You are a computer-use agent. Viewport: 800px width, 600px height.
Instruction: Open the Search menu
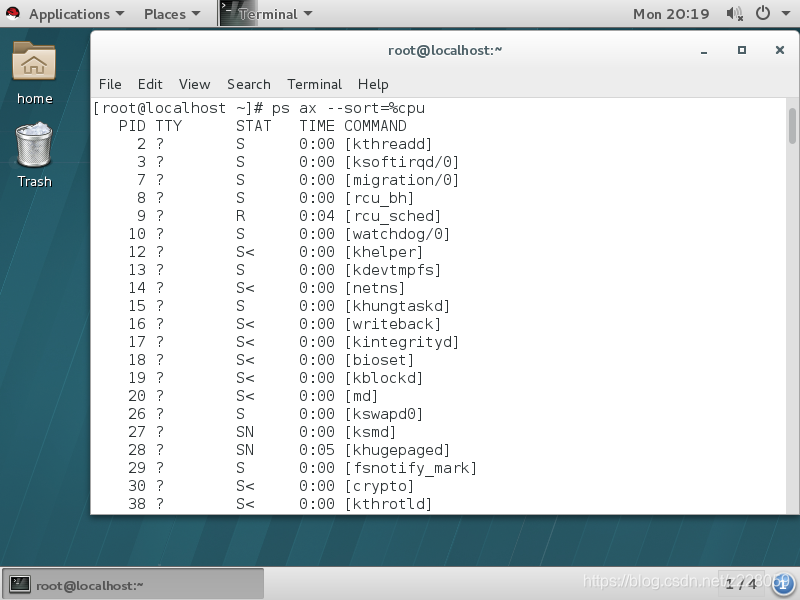coord(249,84)
